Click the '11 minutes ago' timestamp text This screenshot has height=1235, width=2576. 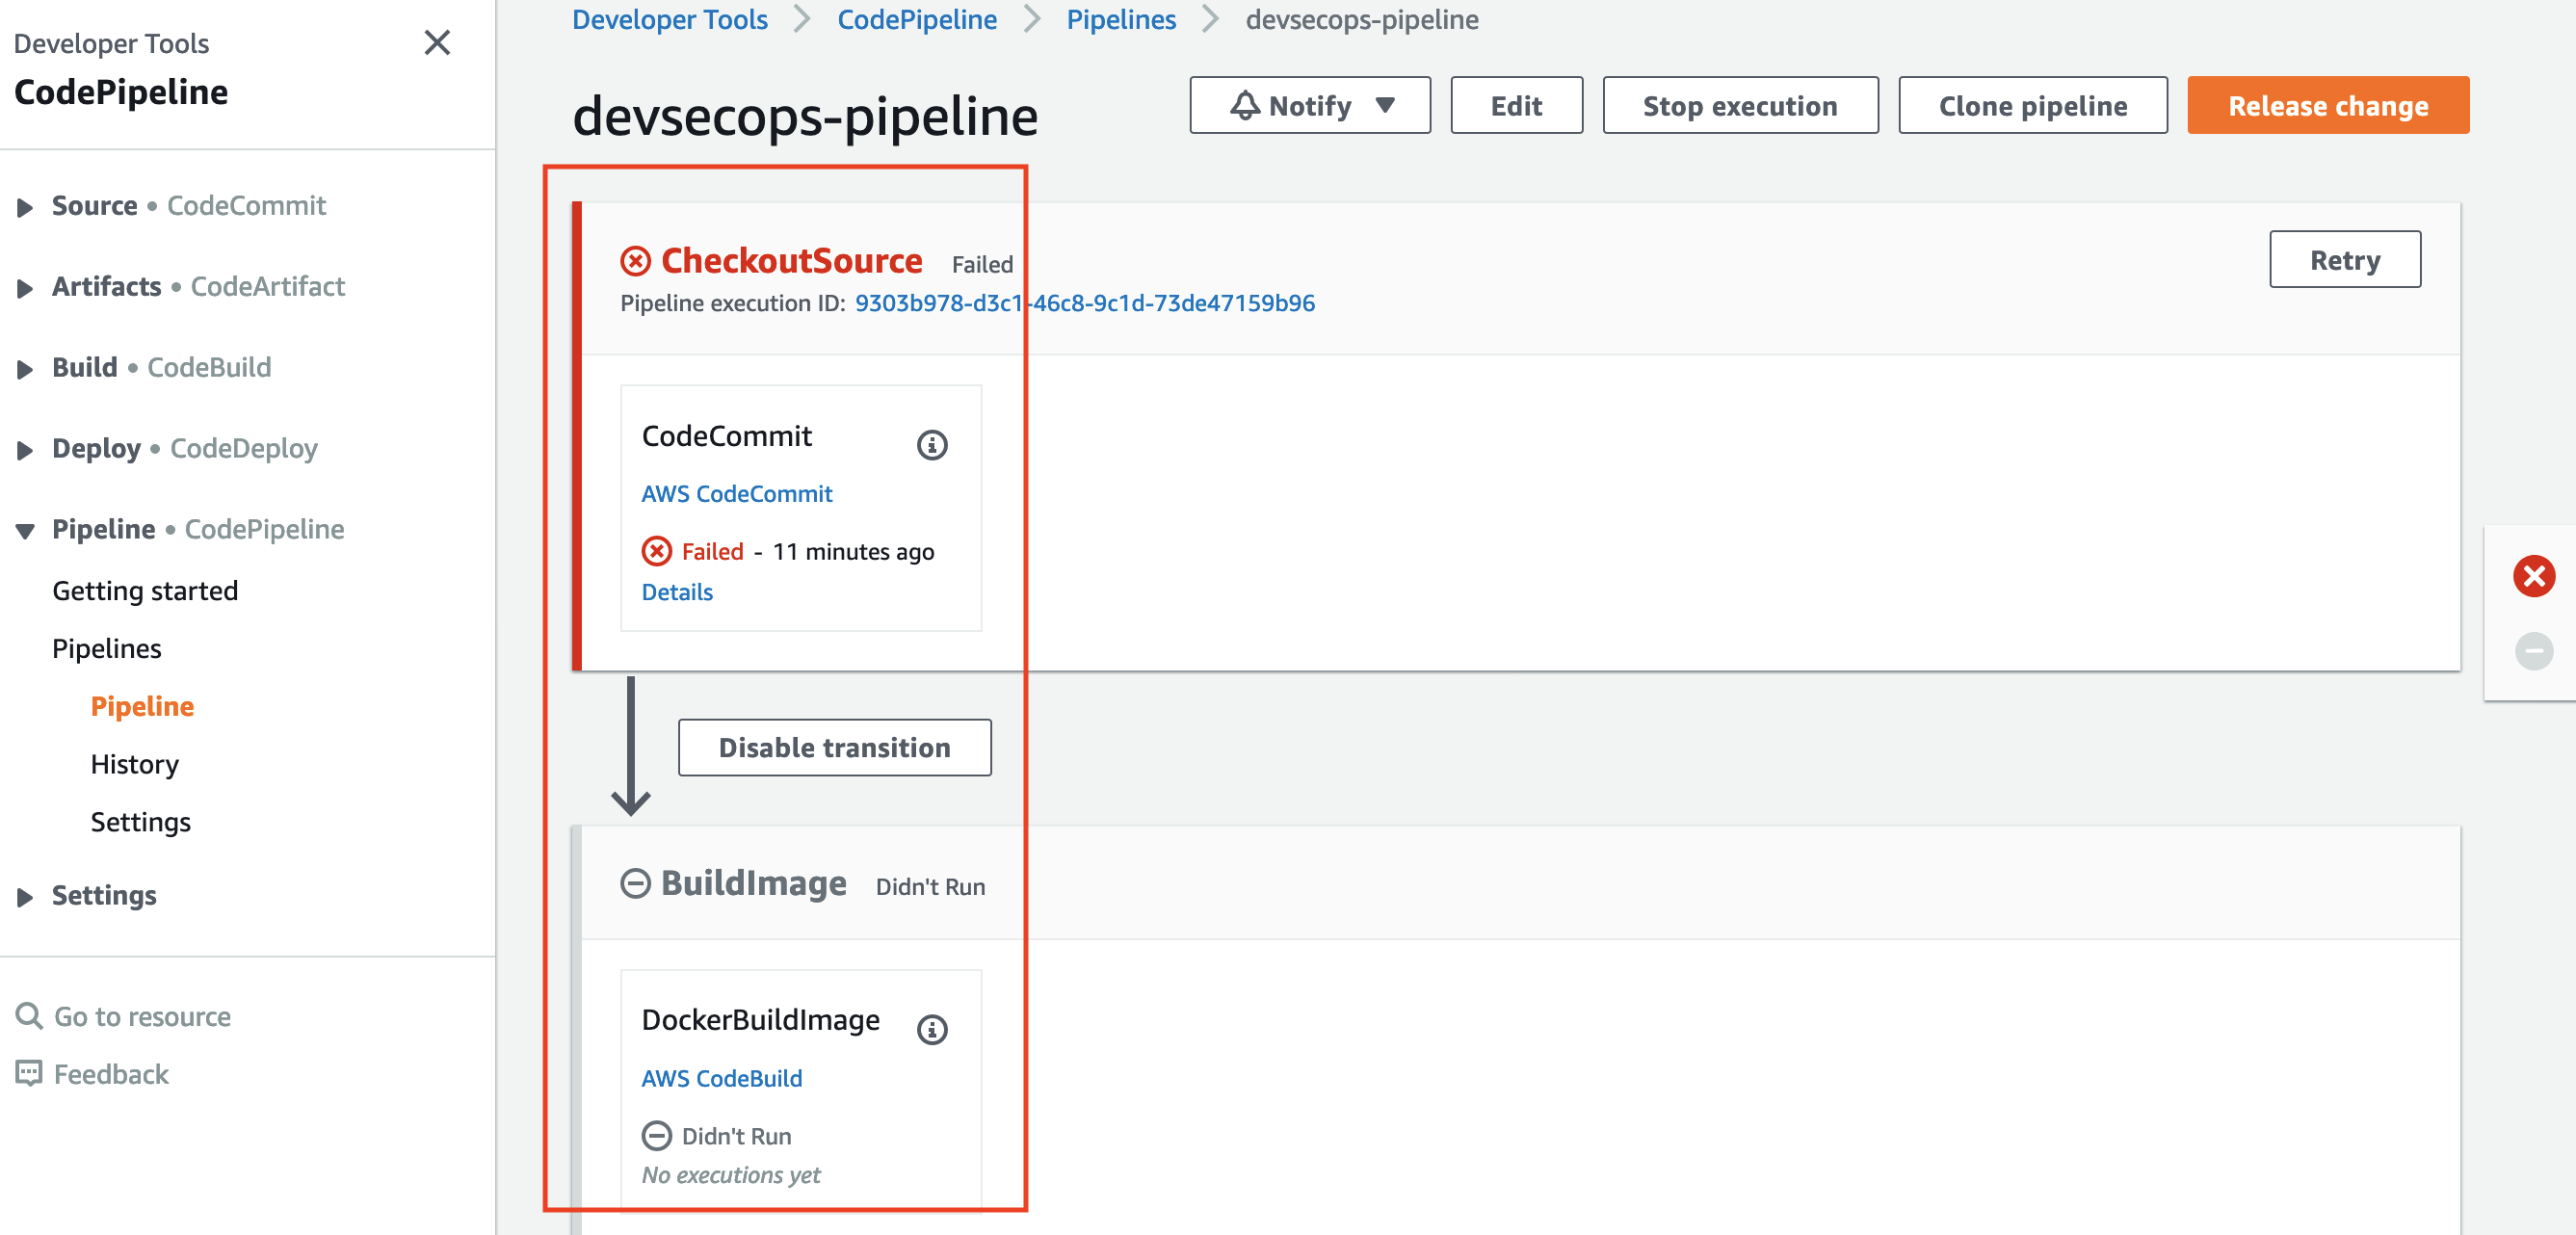click(x=853, y=551)
